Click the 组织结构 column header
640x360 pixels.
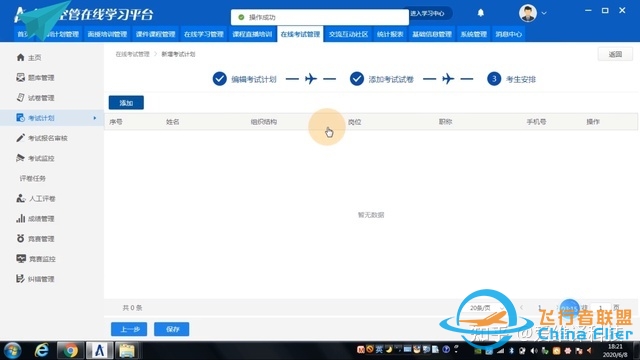pos(264,122)
